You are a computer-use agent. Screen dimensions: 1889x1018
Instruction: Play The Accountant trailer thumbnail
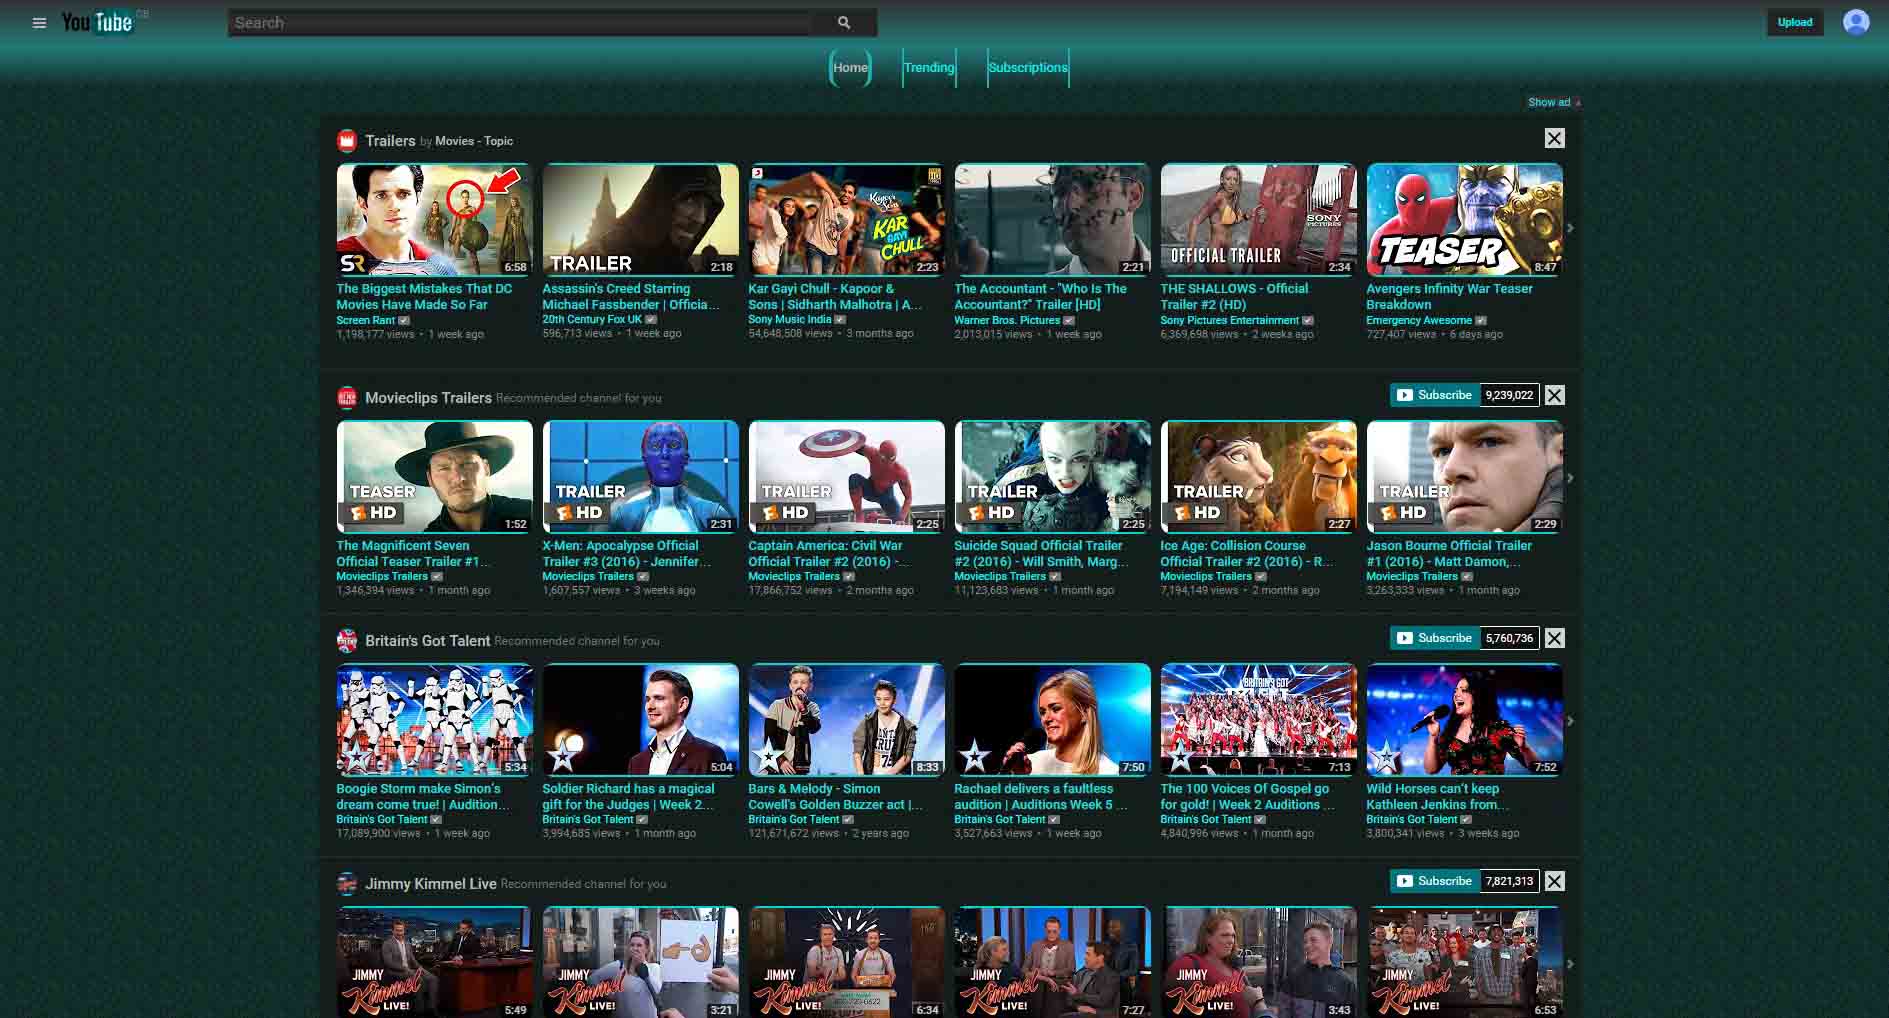[x=1052, y=220]
